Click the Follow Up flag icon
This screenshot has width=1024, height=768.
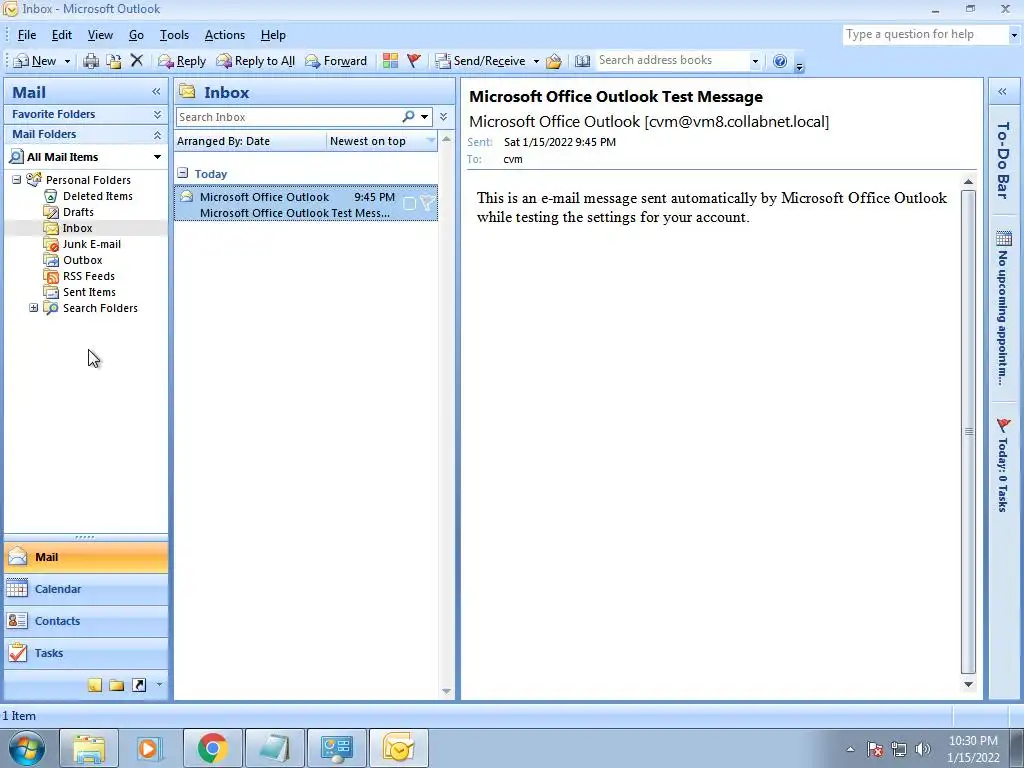[413, 61]
